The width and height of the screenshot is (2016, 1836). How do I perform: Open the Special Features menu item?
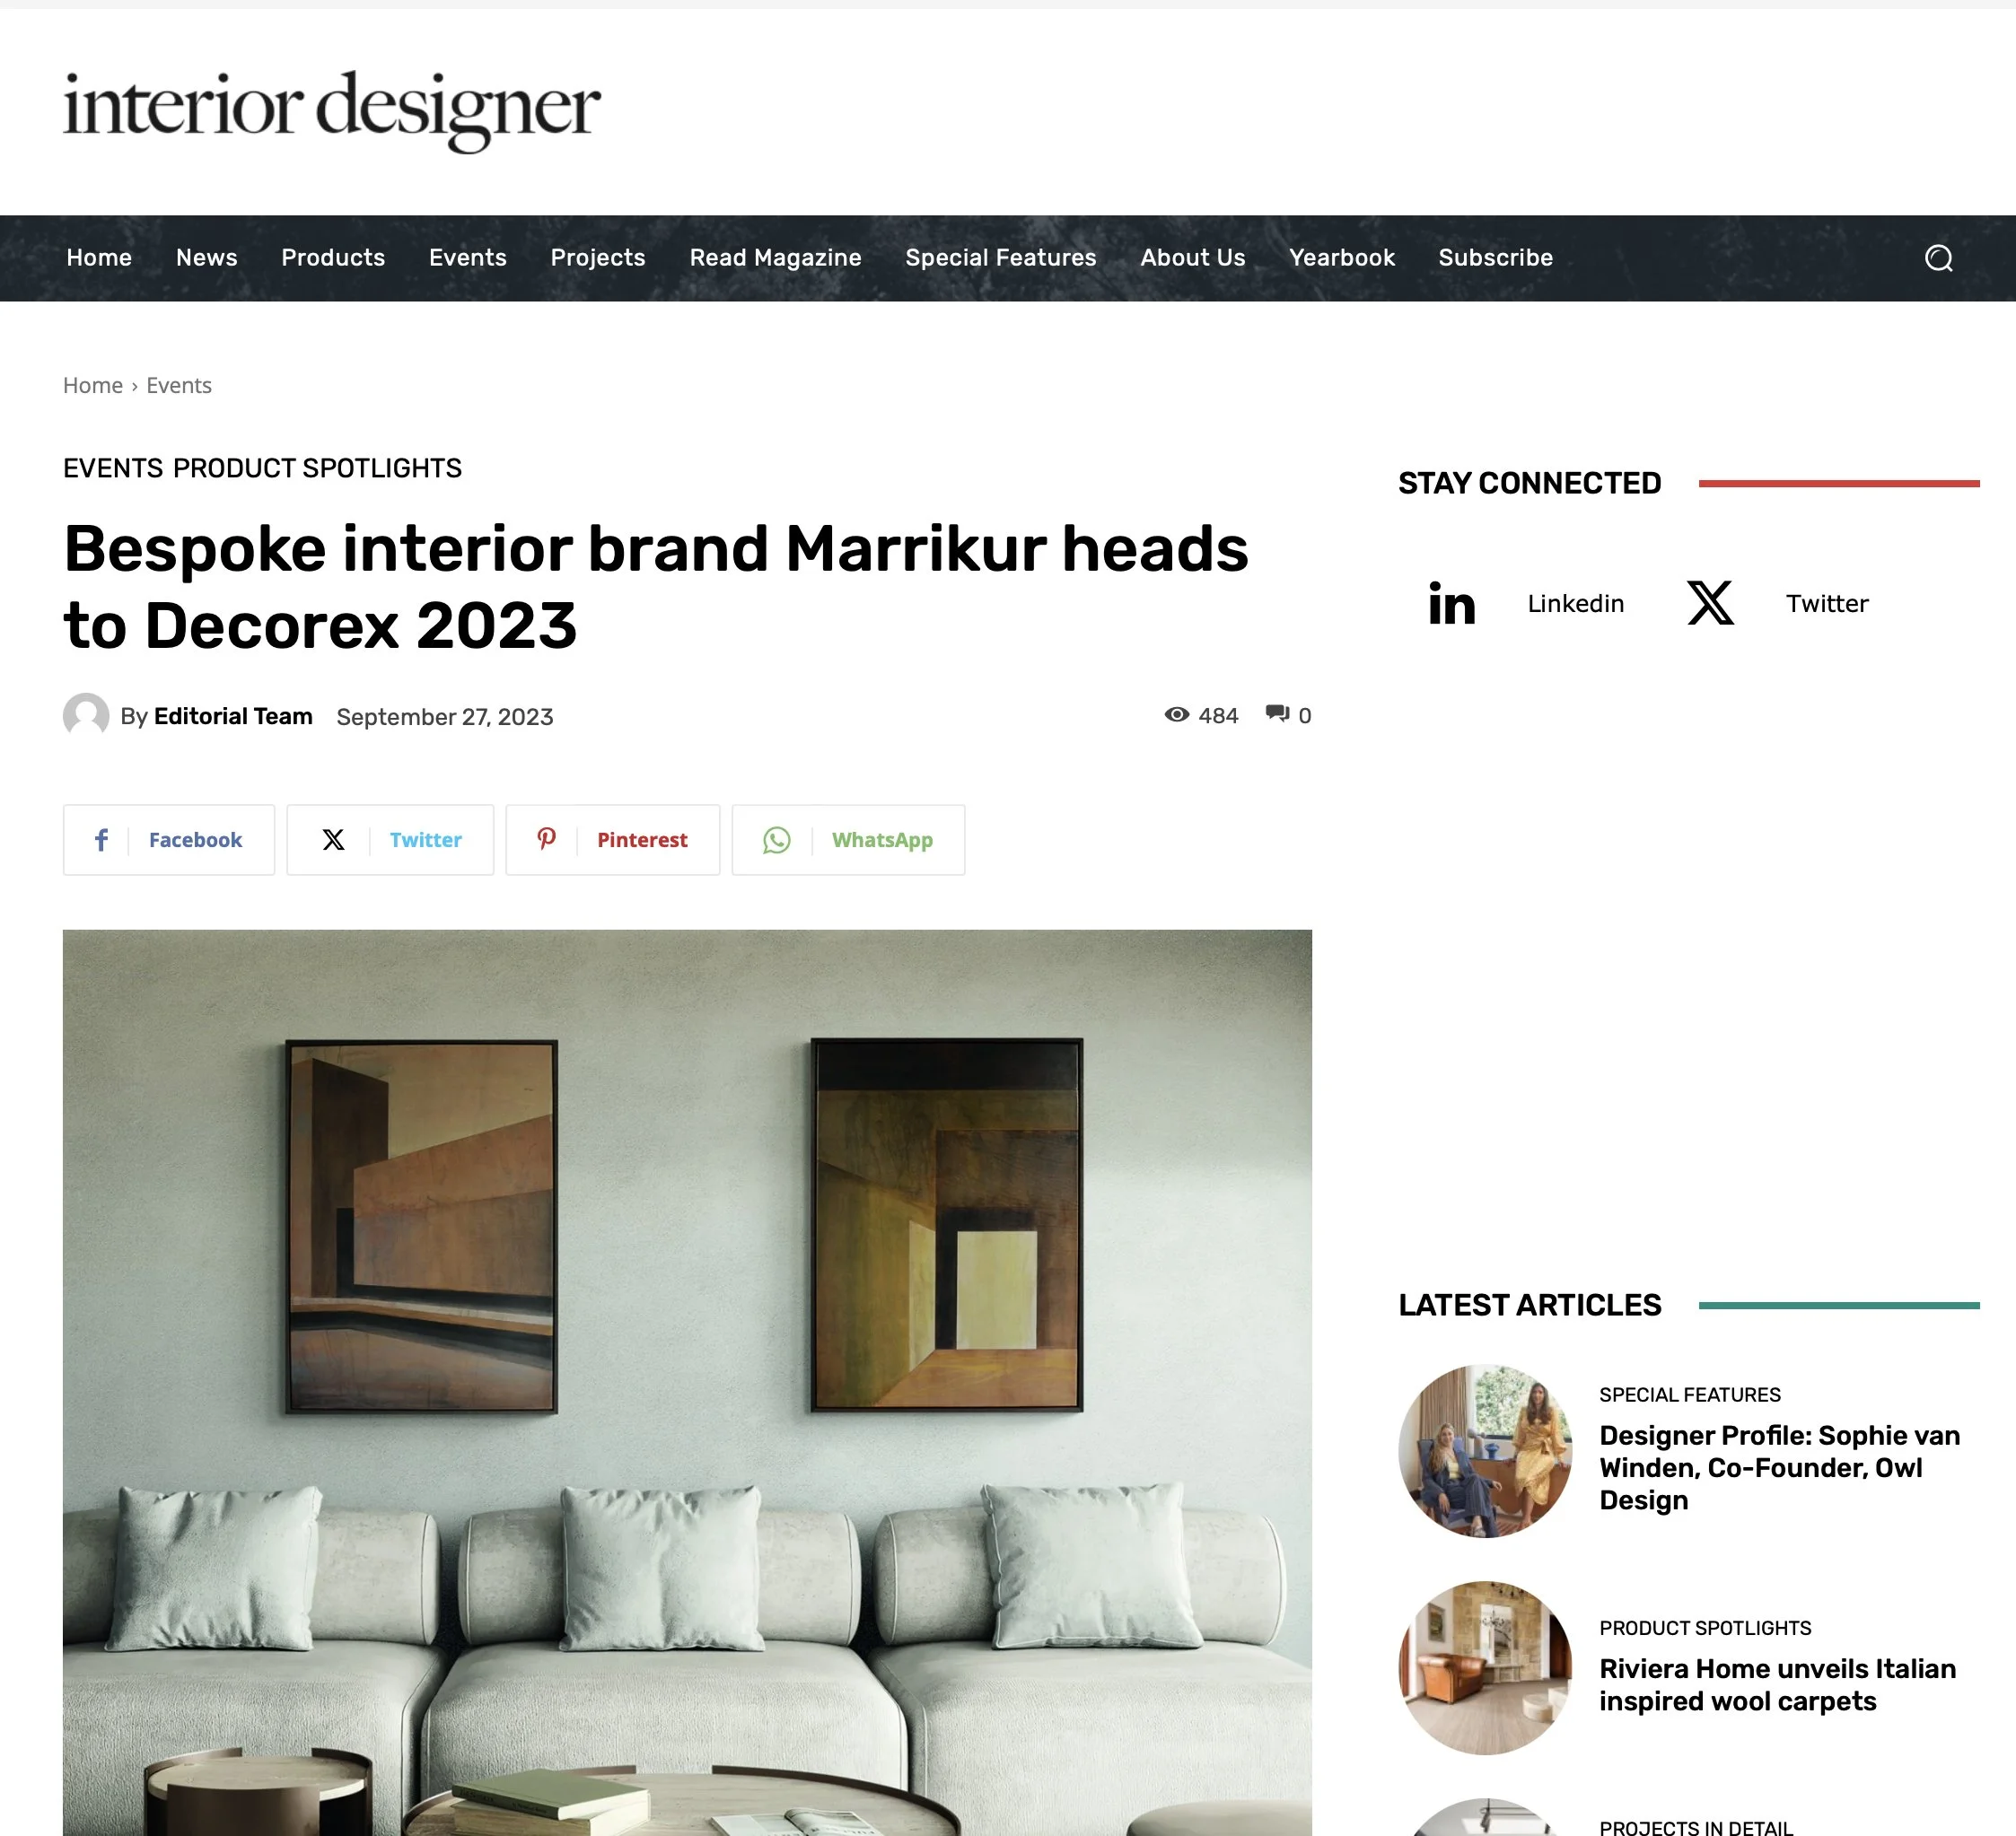pos(1001,258)
